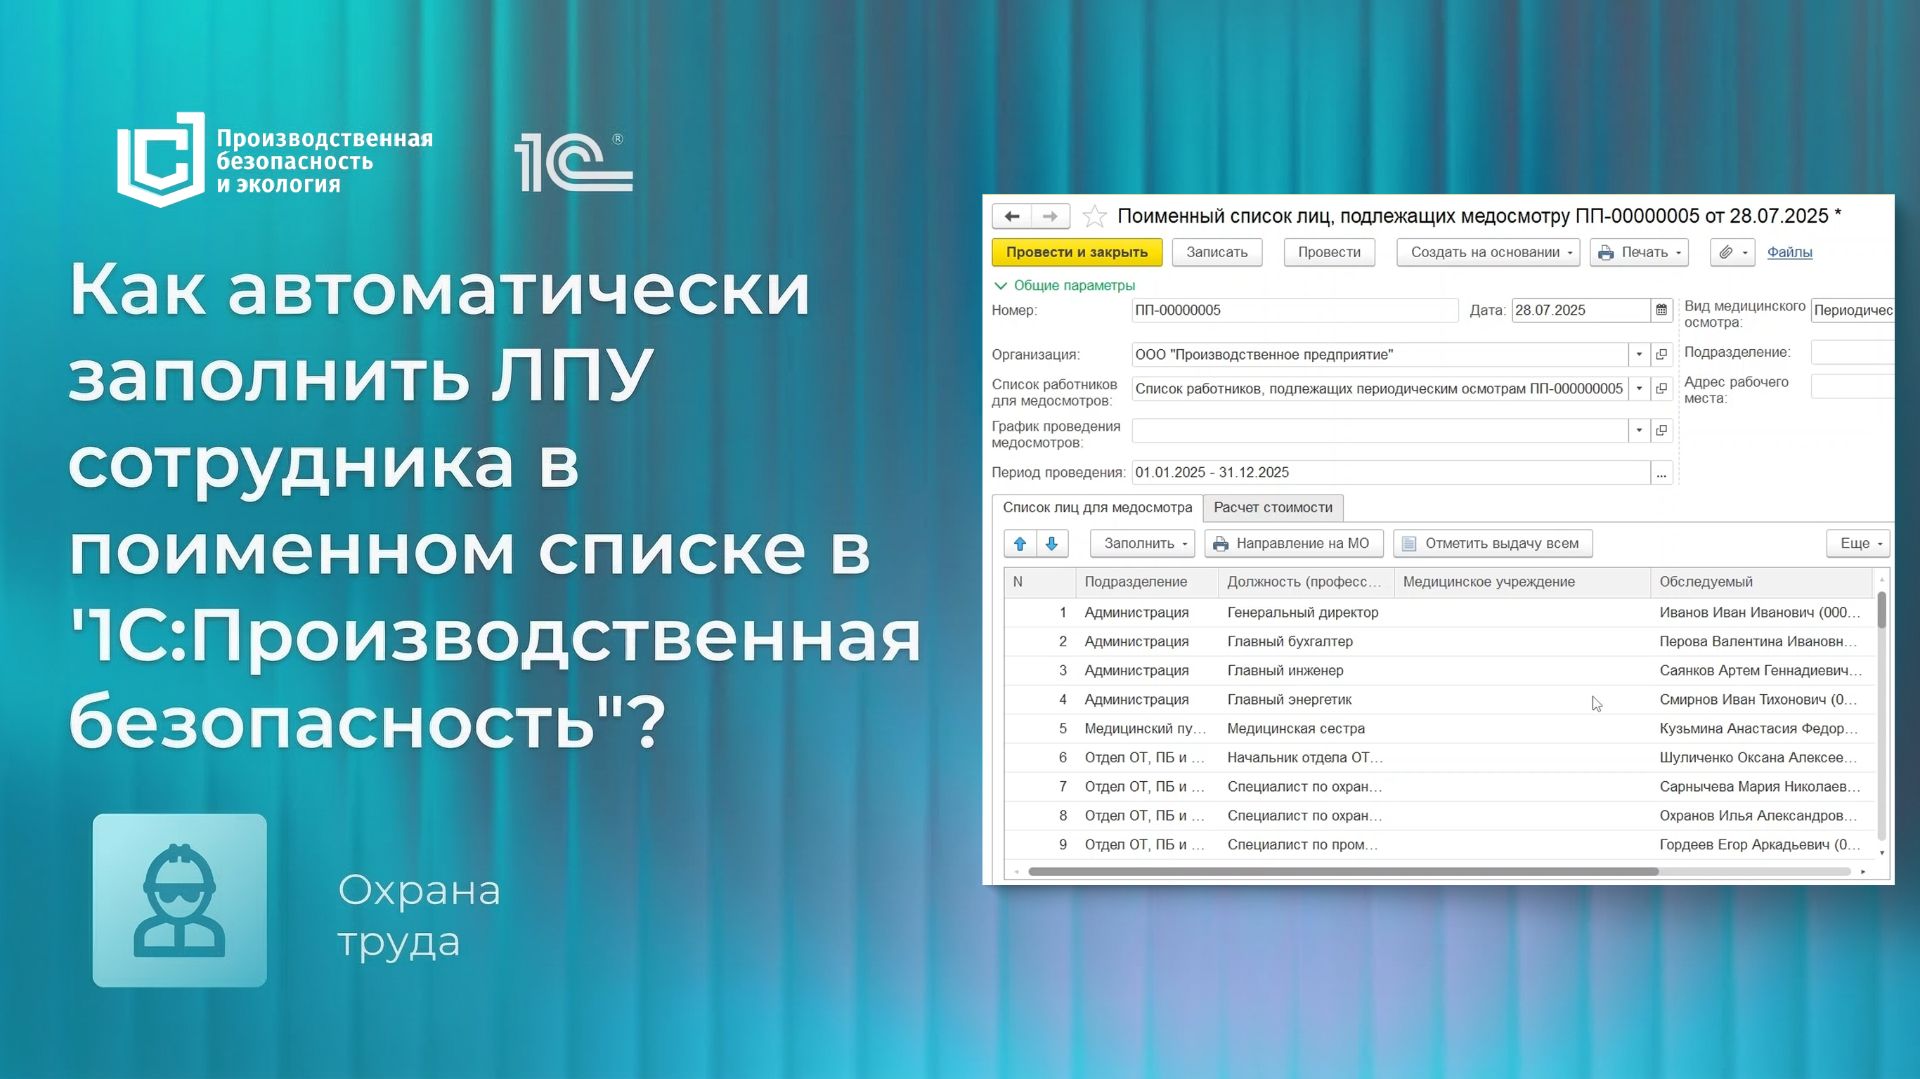Select the Генеральный директор row cell
This screenshot has height=1079, width=1920.
click(1306, 612)
